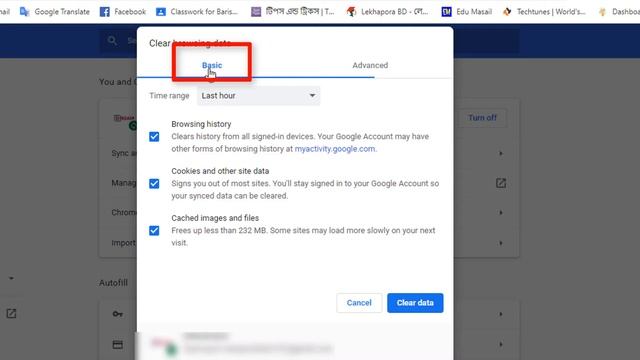640x360 pixels.
Task: Open the Time range dropdown
Action: pyautogui.click(x=258, y=96)
